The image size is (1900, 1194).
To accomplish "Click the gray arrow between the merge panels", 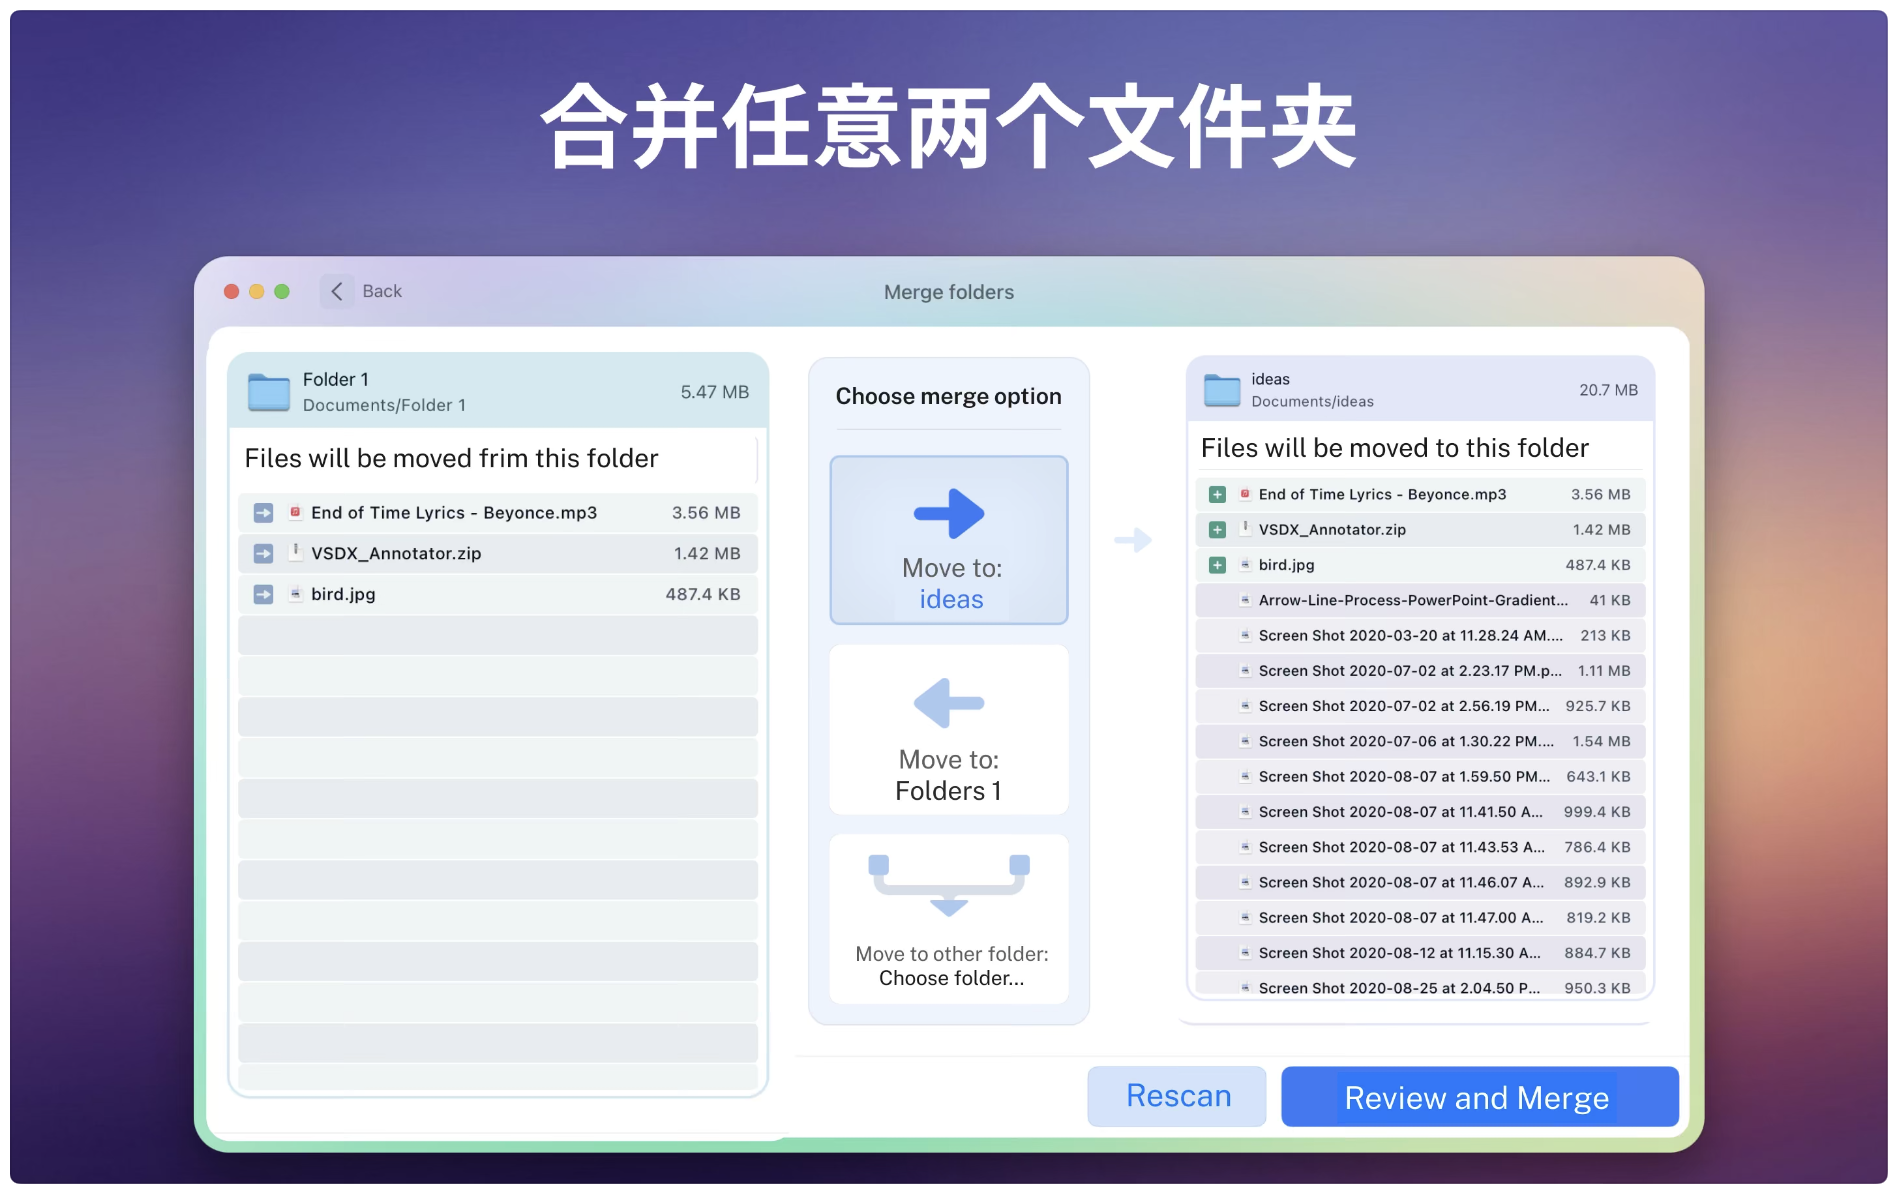I will [x=1133, y=540].
